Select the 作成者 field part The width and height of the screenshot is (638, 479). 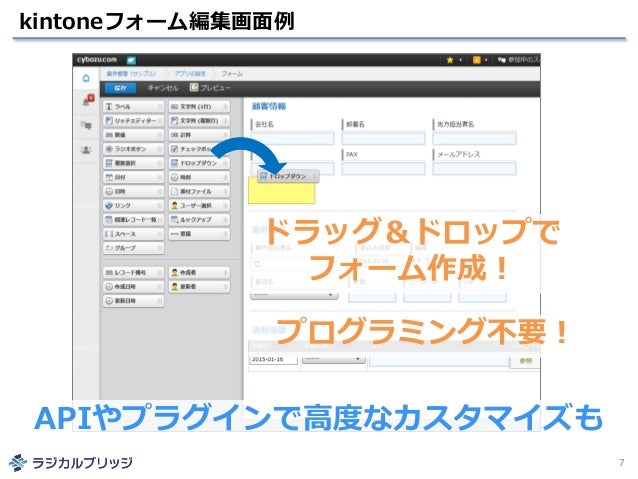[199, 272]
